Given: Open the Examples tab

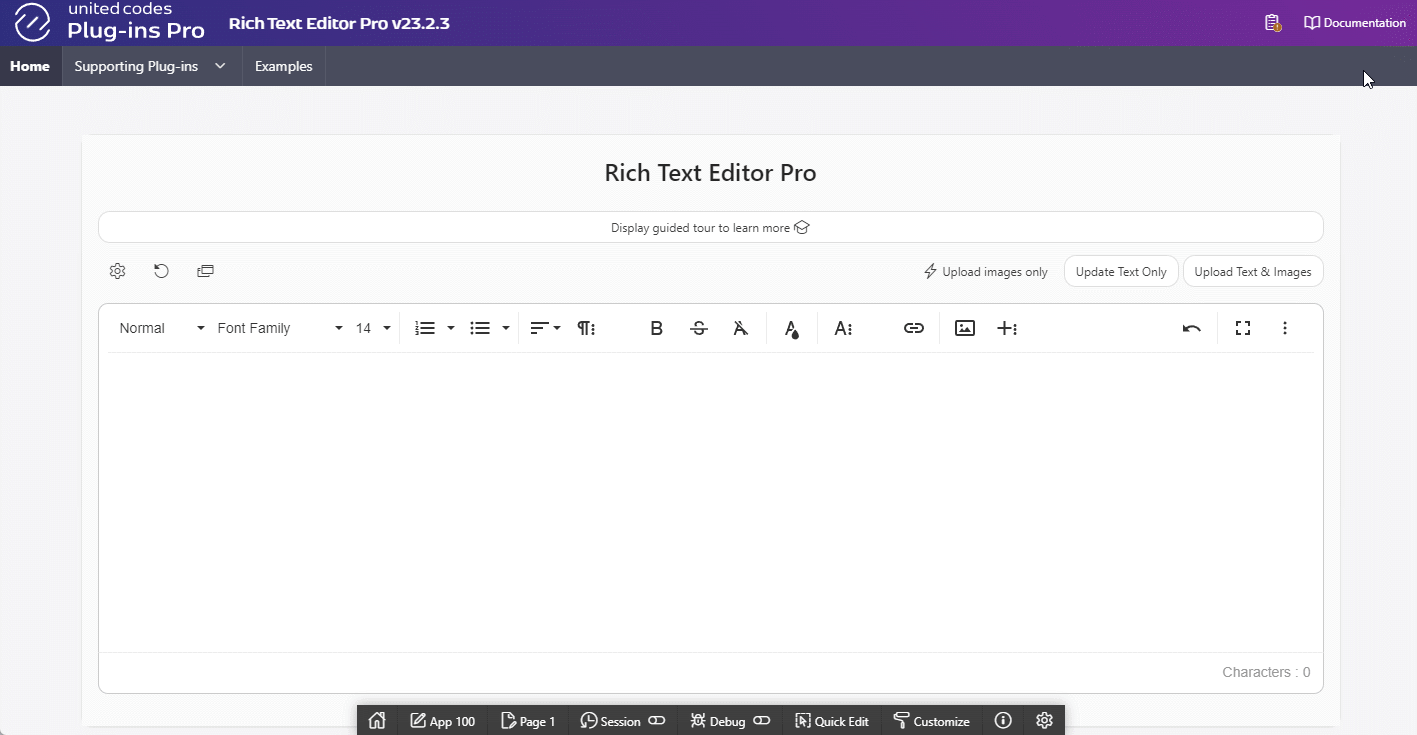Looking at the screenshot, I should tap(284, 66).
